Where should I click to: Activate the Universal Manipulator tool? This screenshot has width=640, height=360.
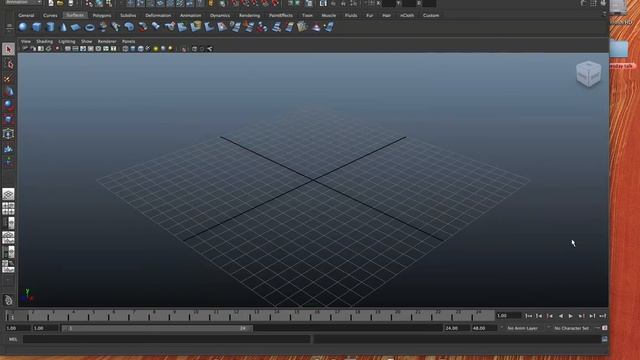(x=9, y=133)
